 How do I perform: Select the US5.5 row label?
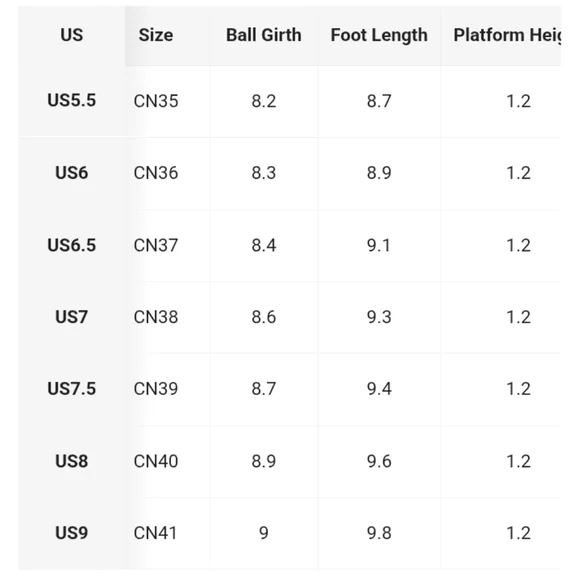[x=72, y=100]
